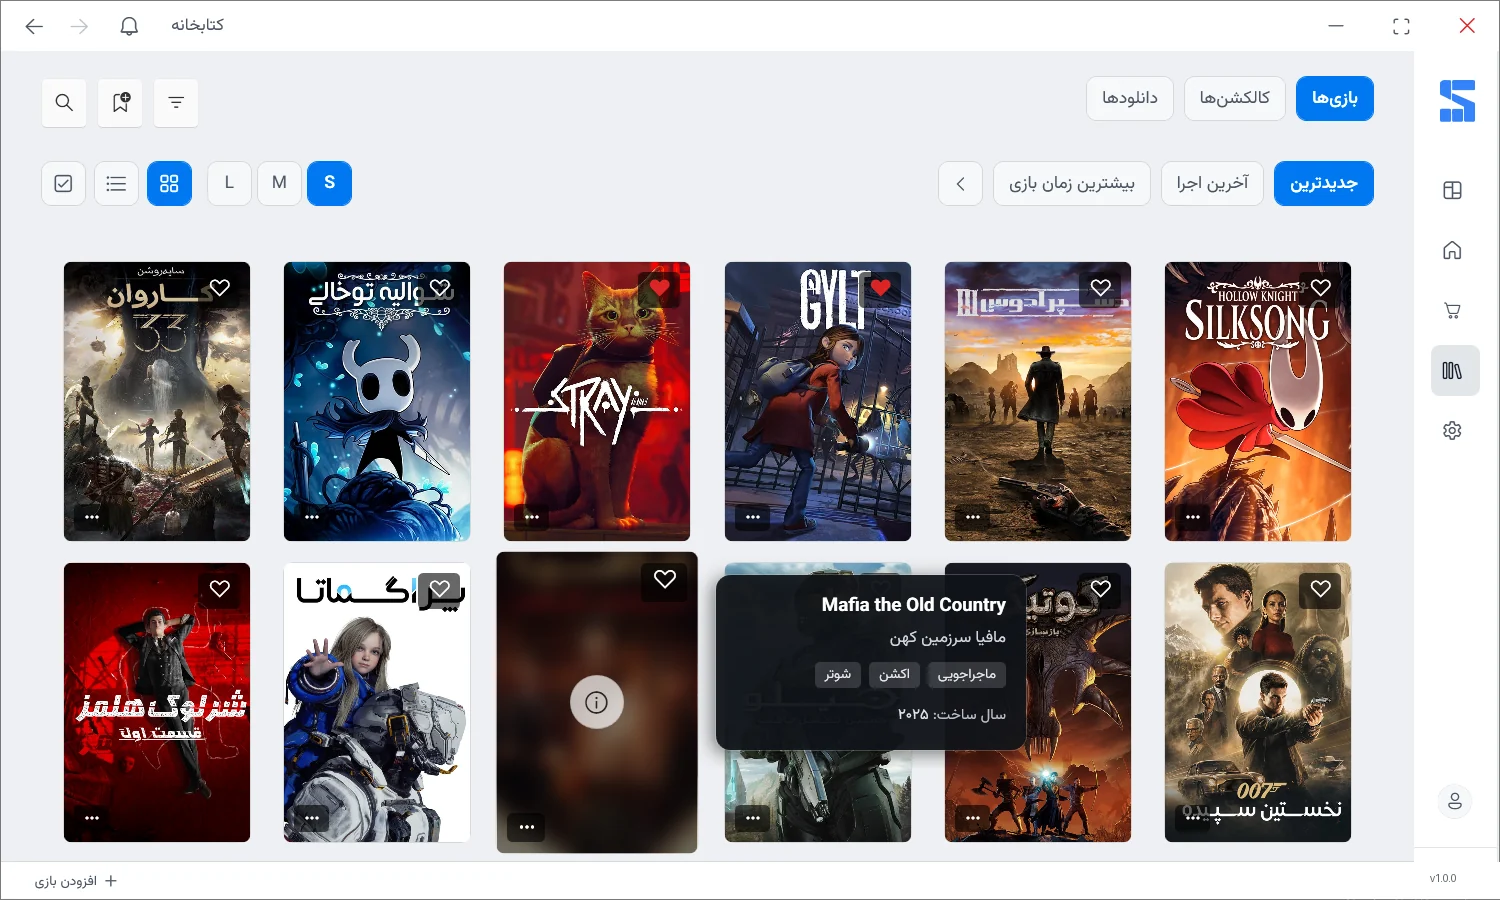Enable multi-select checkbox mode
This screenshot has height=900, width=1500.
pyautogui.click(x=63, y=184)
